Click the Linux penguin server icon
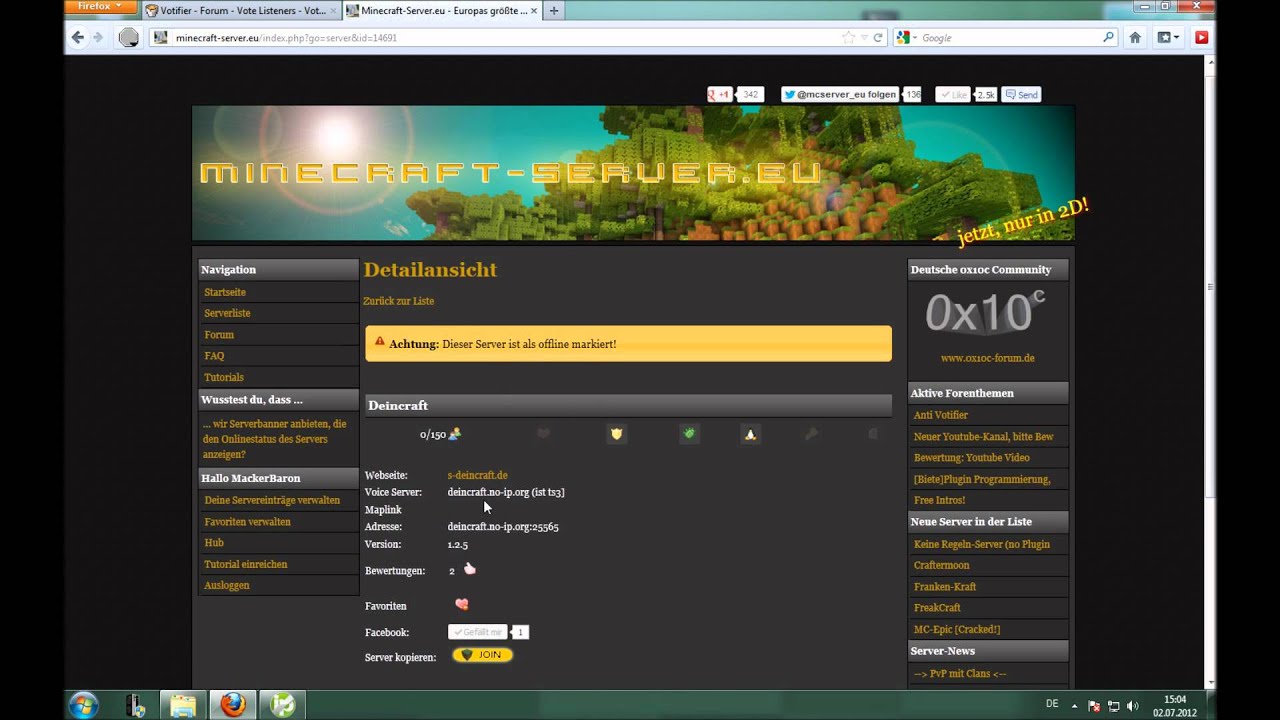 pos(750,434)
